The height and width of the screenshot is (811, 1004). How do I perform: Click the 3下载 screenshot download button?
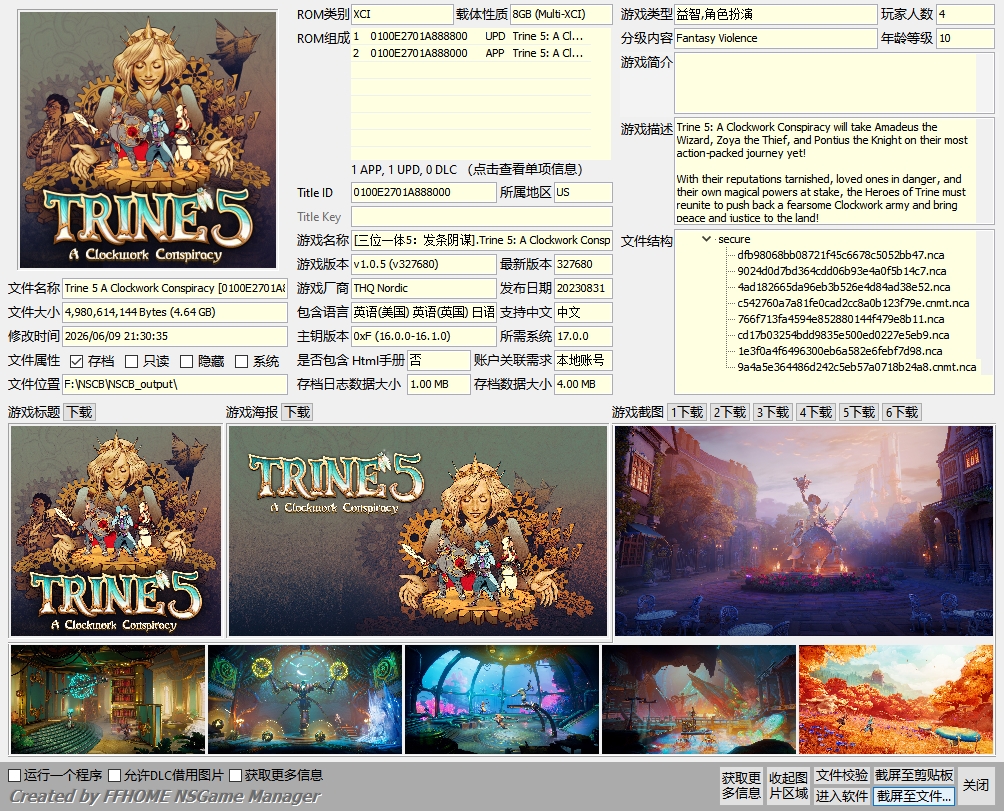click(772, 412)
